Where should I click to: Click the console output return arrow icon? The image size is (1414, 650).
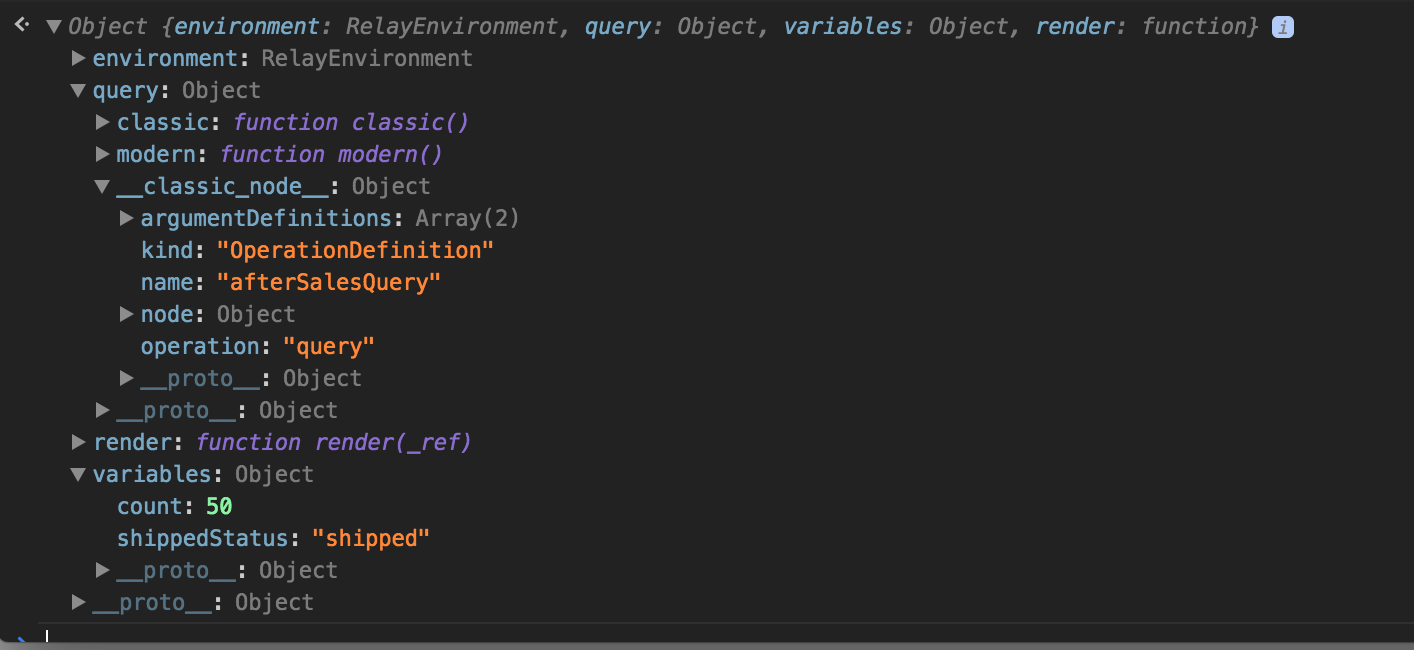[x=22, y=24]
